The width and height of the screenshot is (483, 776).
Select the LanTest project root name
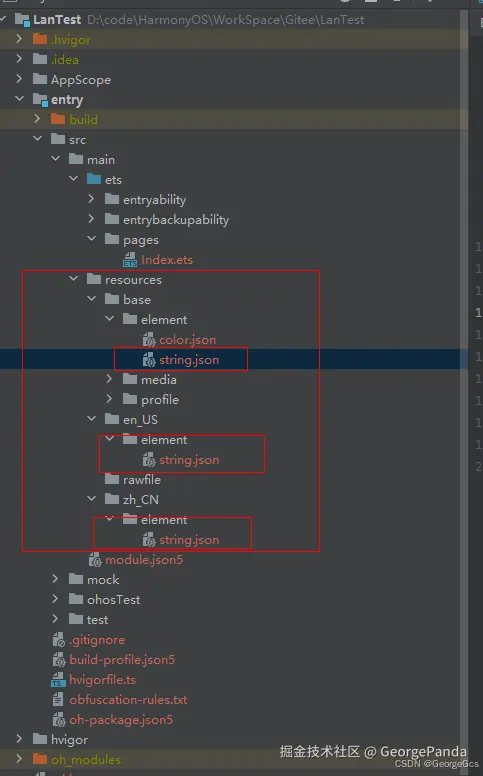coord(57,20)
